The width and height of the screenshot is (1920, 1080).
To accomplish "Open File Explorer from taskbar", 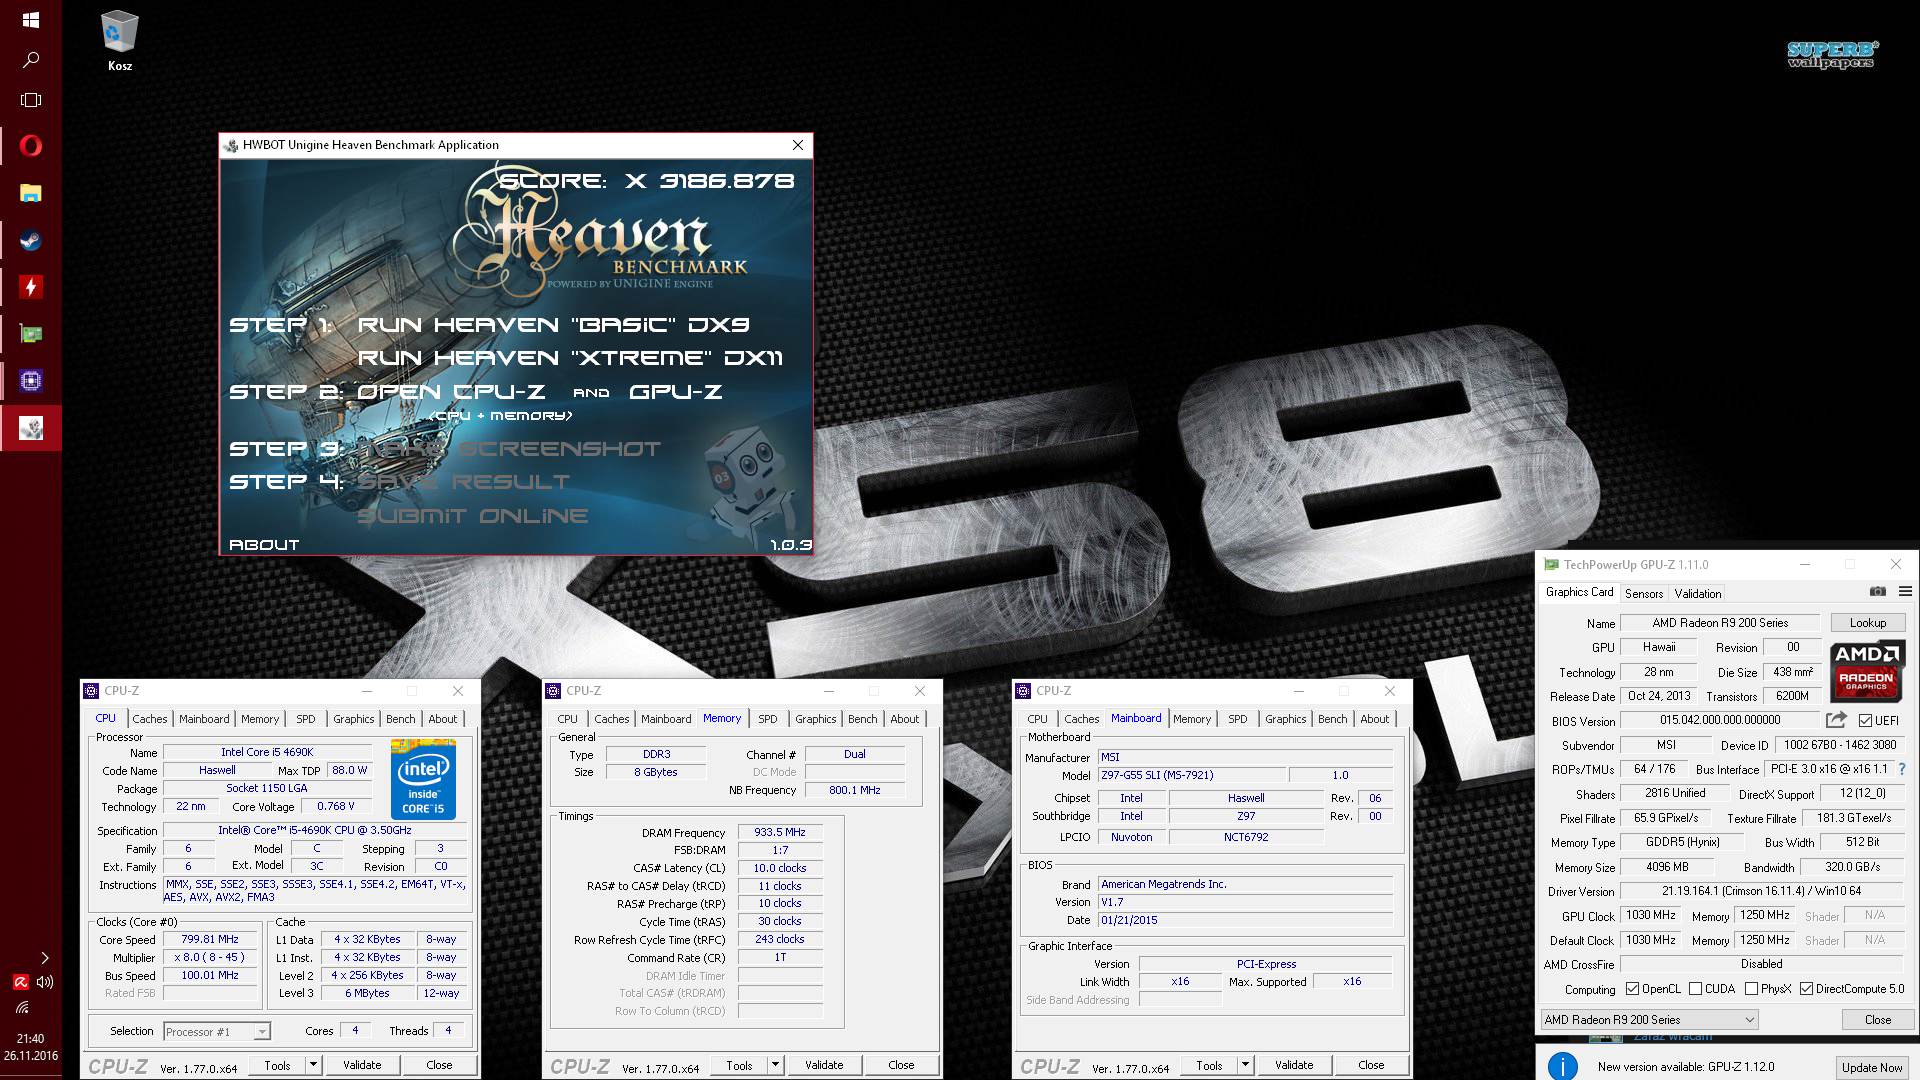I will click(x=31, y=193).
